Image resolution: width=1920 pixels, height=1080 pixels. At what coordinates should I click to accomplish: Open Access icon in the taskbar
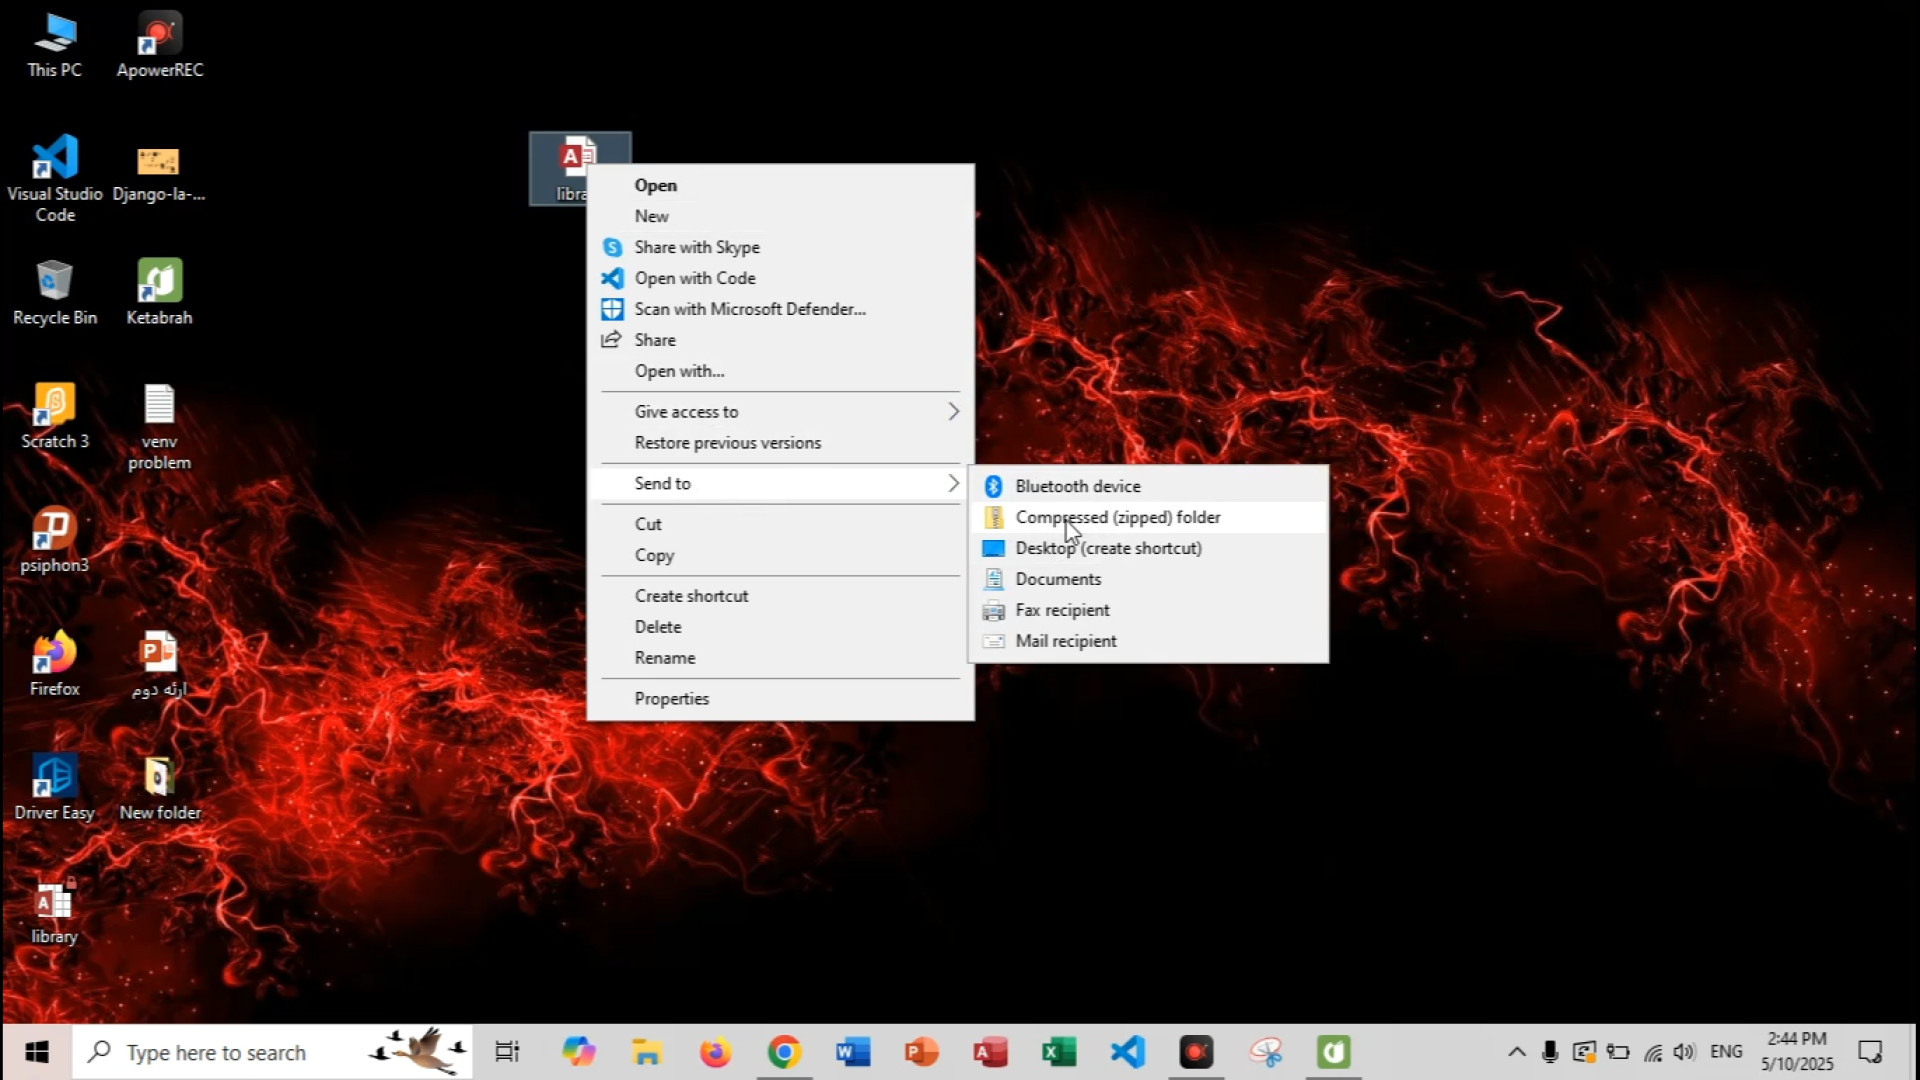coord(990,1052)
